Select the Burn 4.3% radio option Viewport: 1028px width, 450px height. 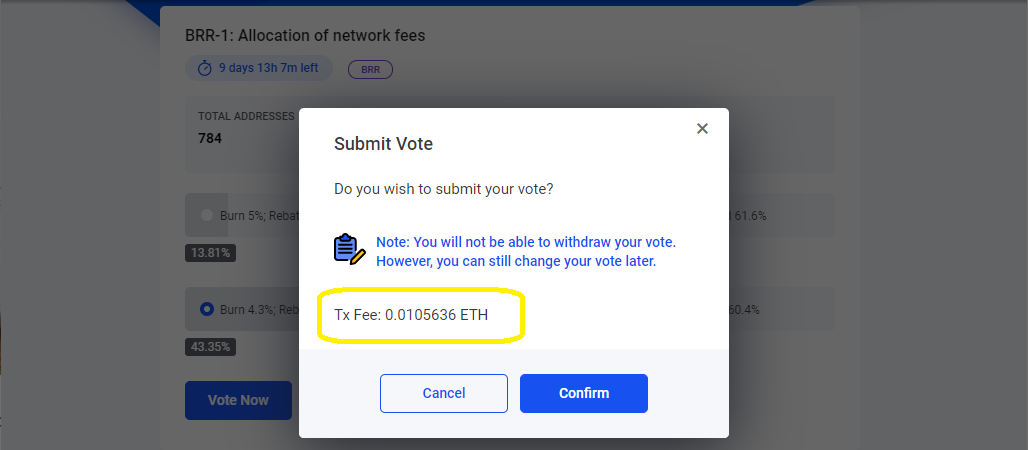[x=207, y=309]
